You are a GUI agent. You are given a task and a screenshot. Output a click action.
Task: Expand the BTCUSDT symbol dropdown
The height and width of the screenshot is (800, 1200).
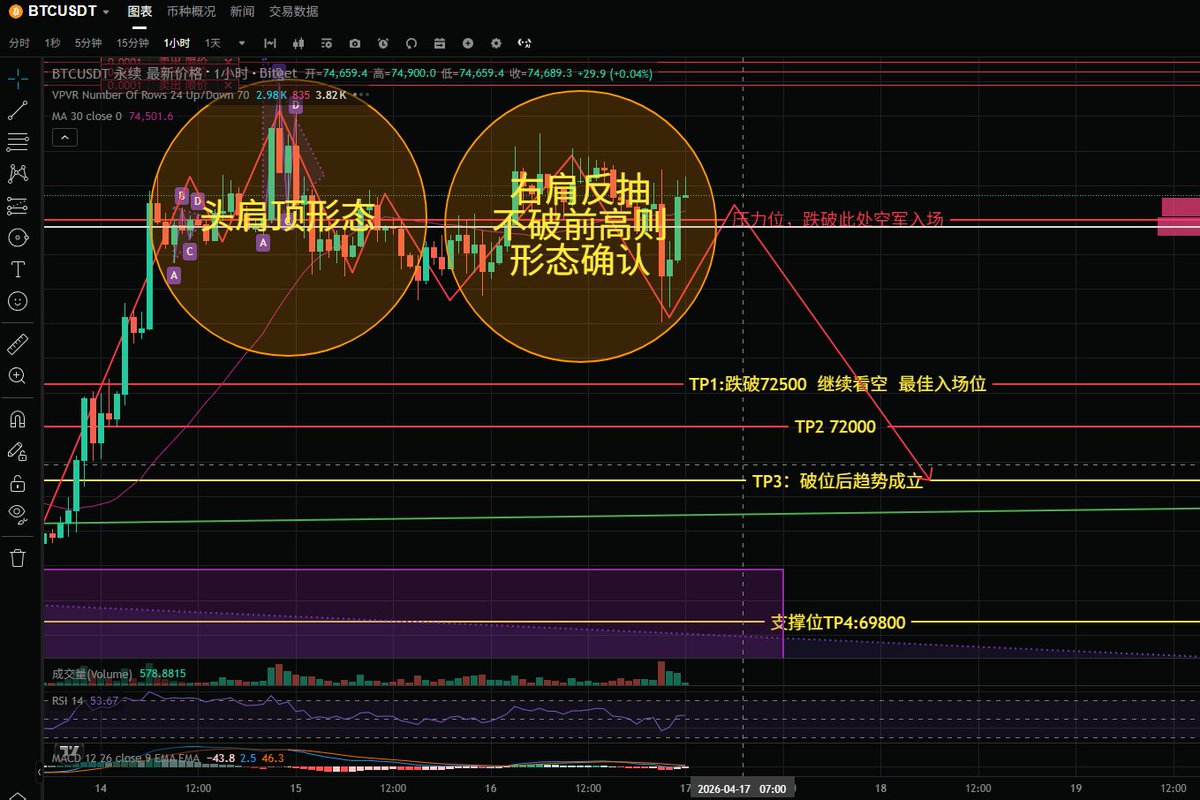click(x=106, y=13)
